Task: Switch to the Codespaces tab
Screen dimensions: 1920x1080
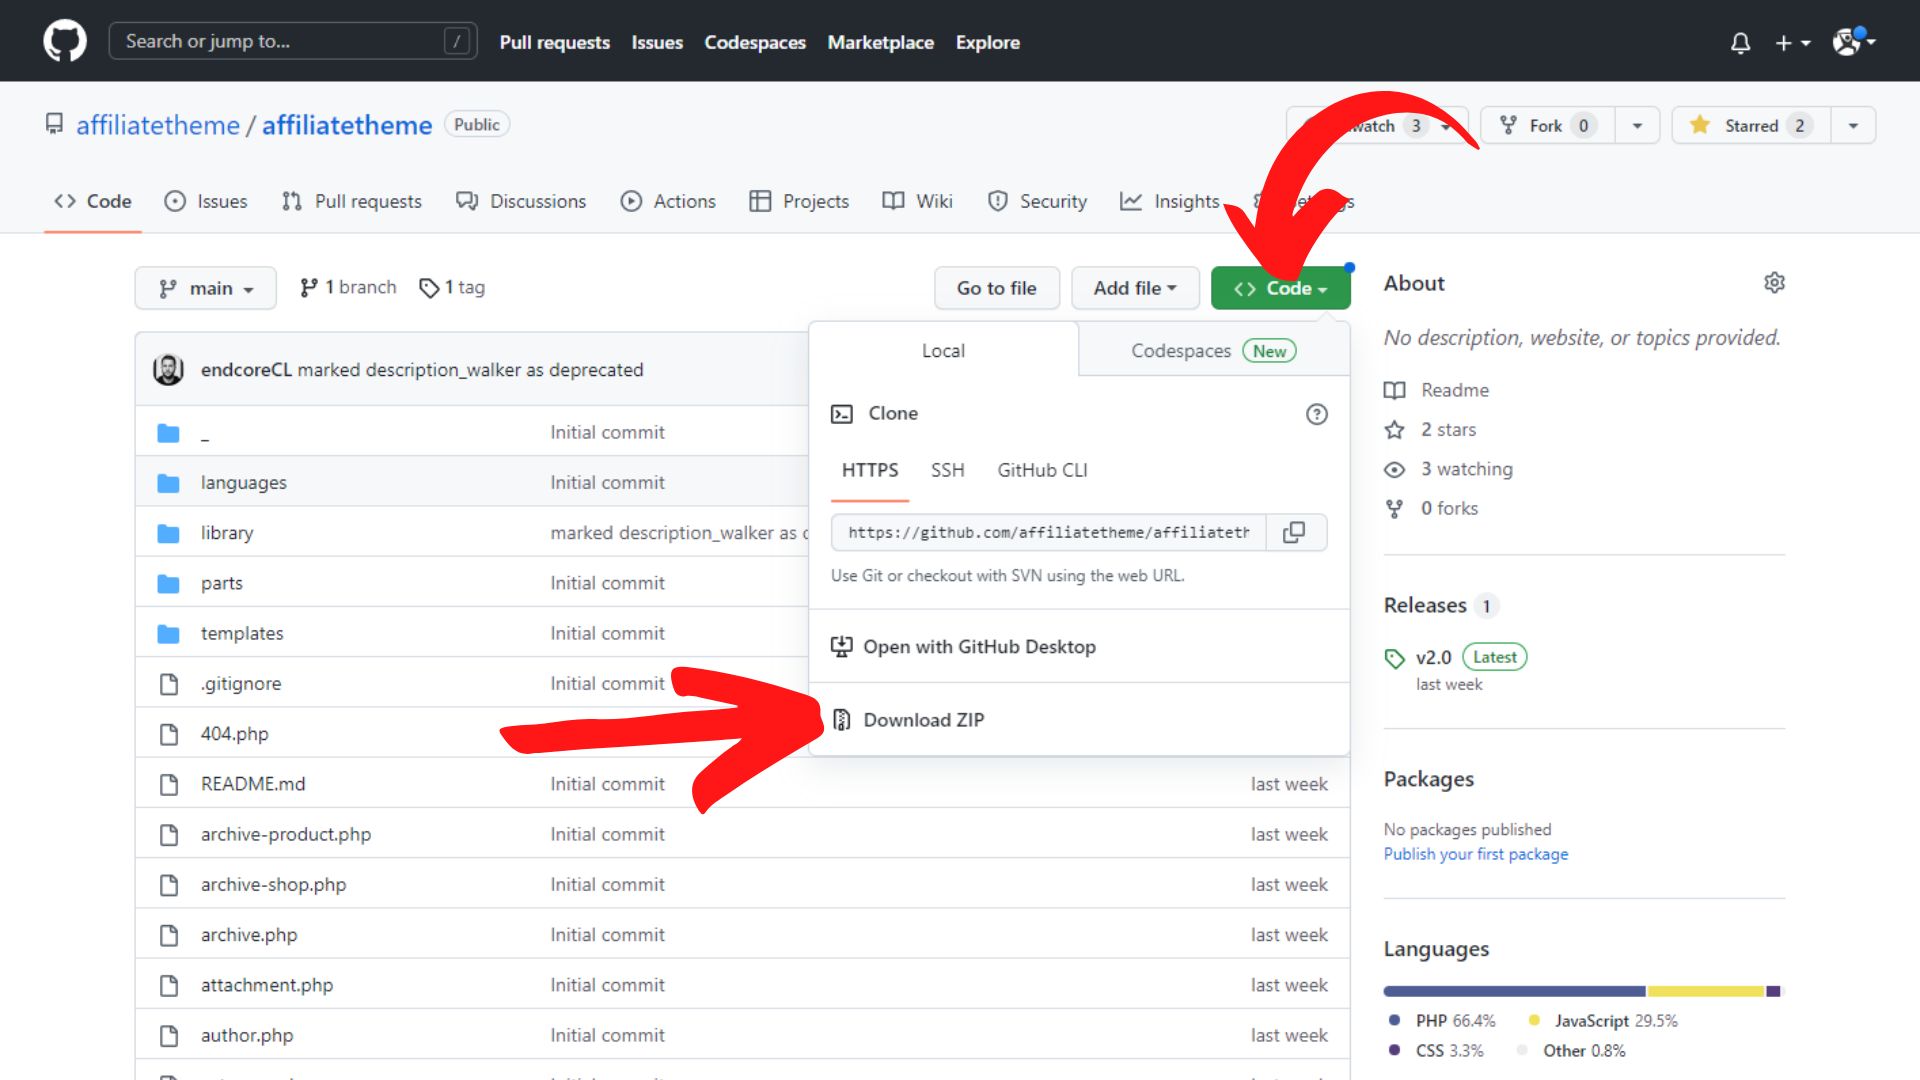Action: point(1213,351)
